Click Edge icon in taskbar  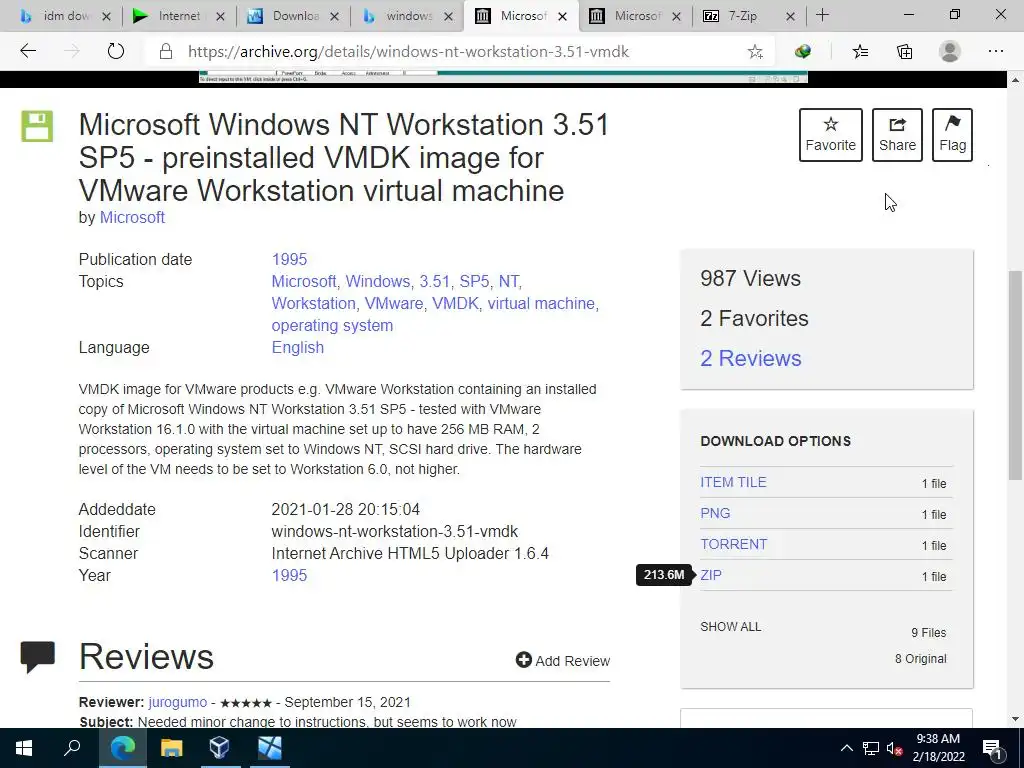(123, 748)
